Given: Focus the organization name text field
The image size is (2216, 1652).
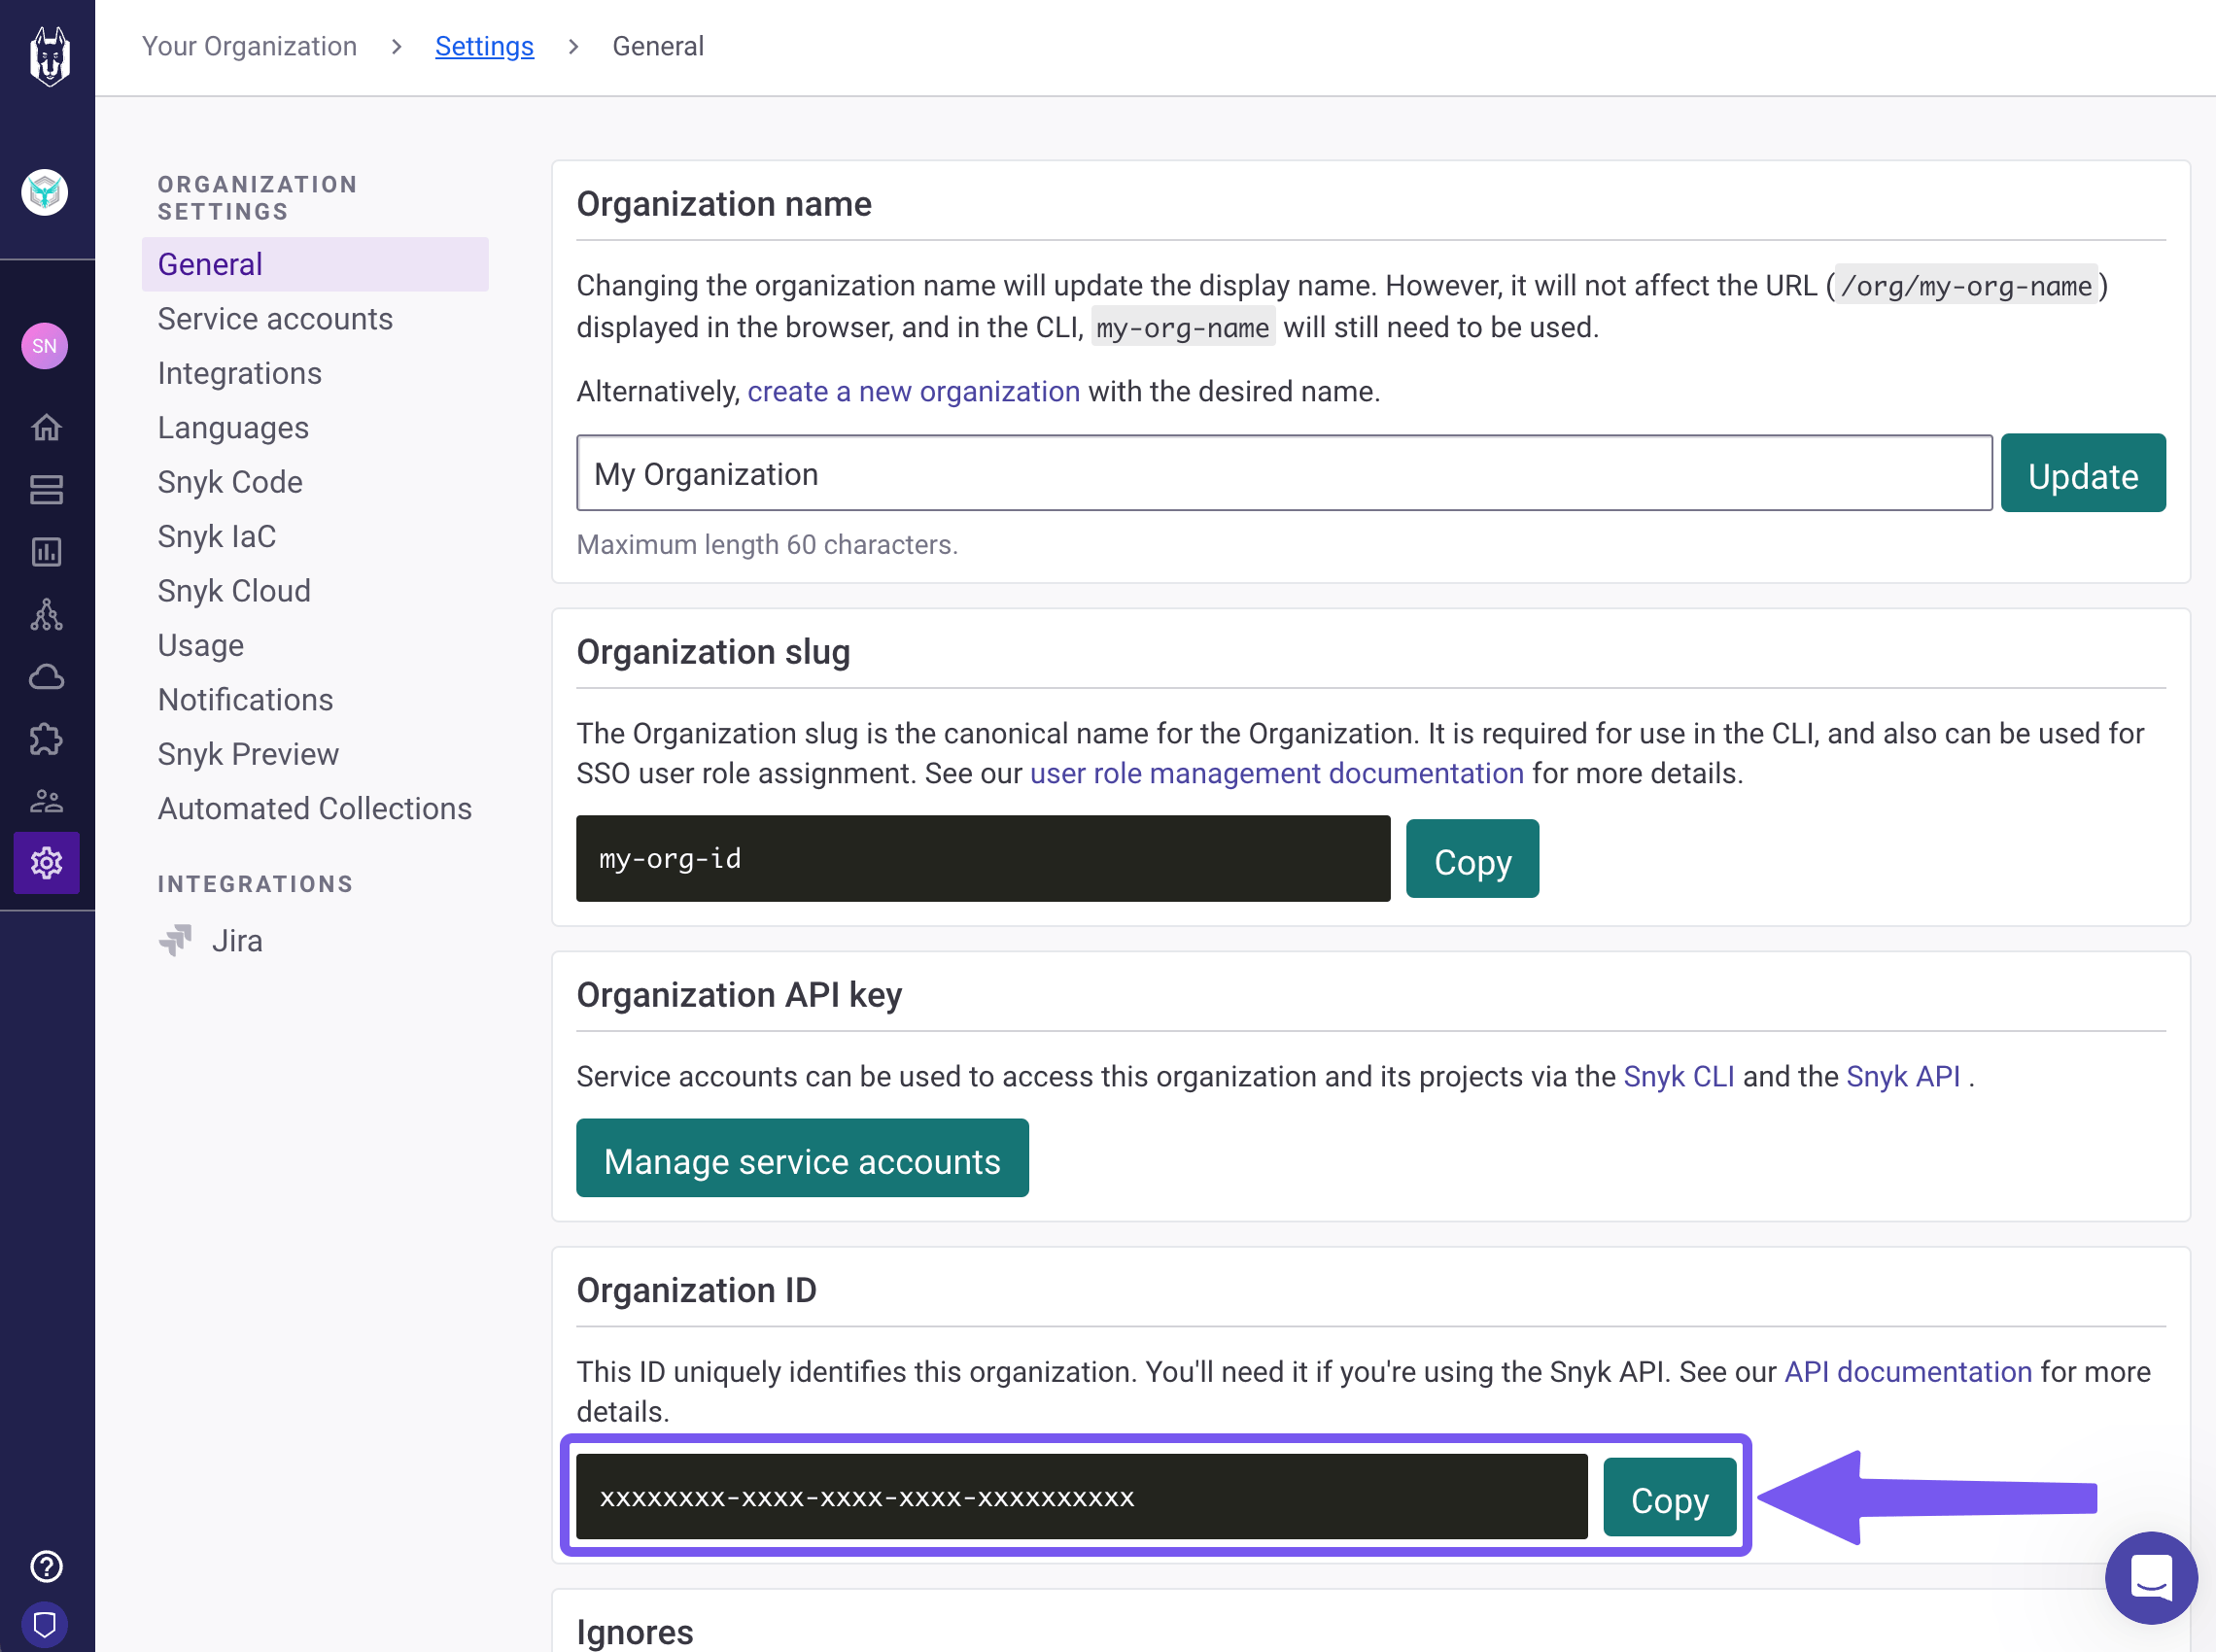Looking at the screenshot, I should tap(1283, 474).
